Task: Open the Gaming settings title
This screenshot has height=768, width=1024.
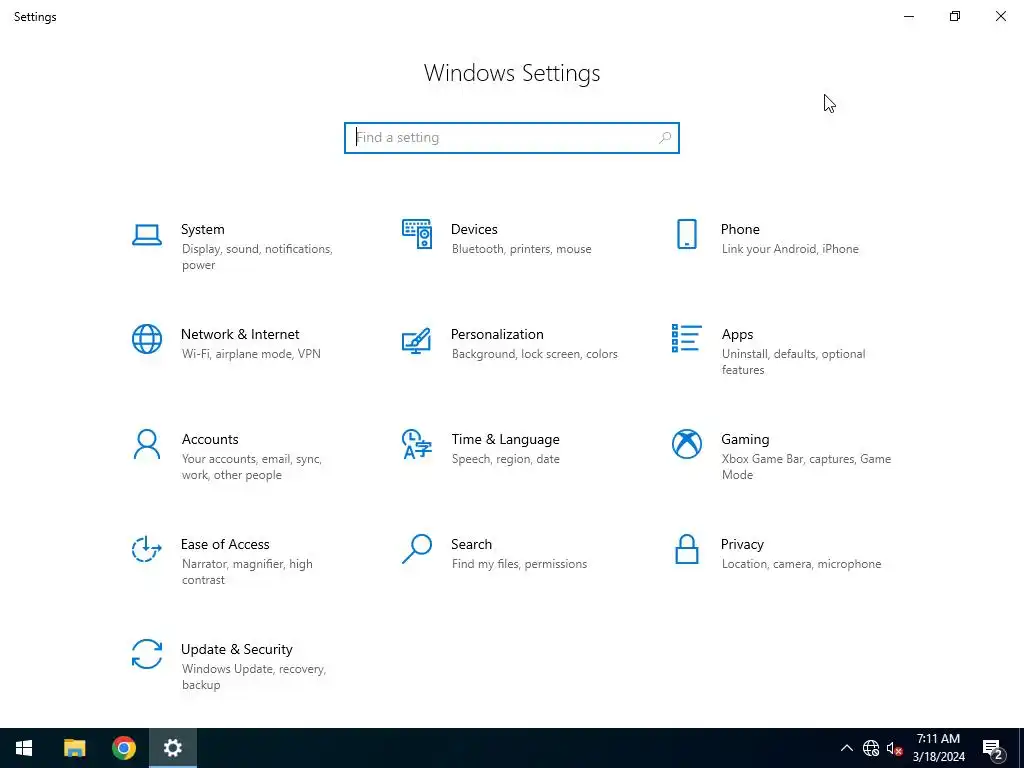Action: click(745, 440)
